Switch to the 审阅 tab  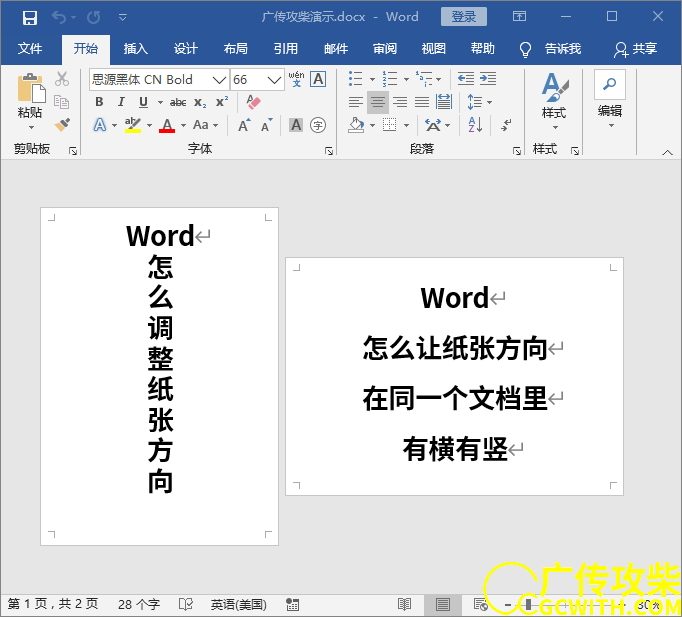point(385,48)
